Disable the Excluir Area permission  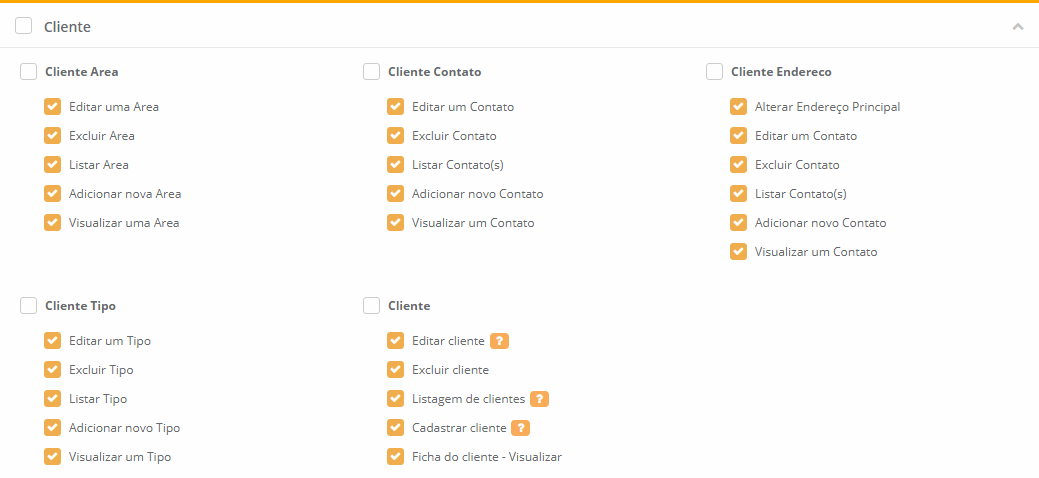click(53, 136)
